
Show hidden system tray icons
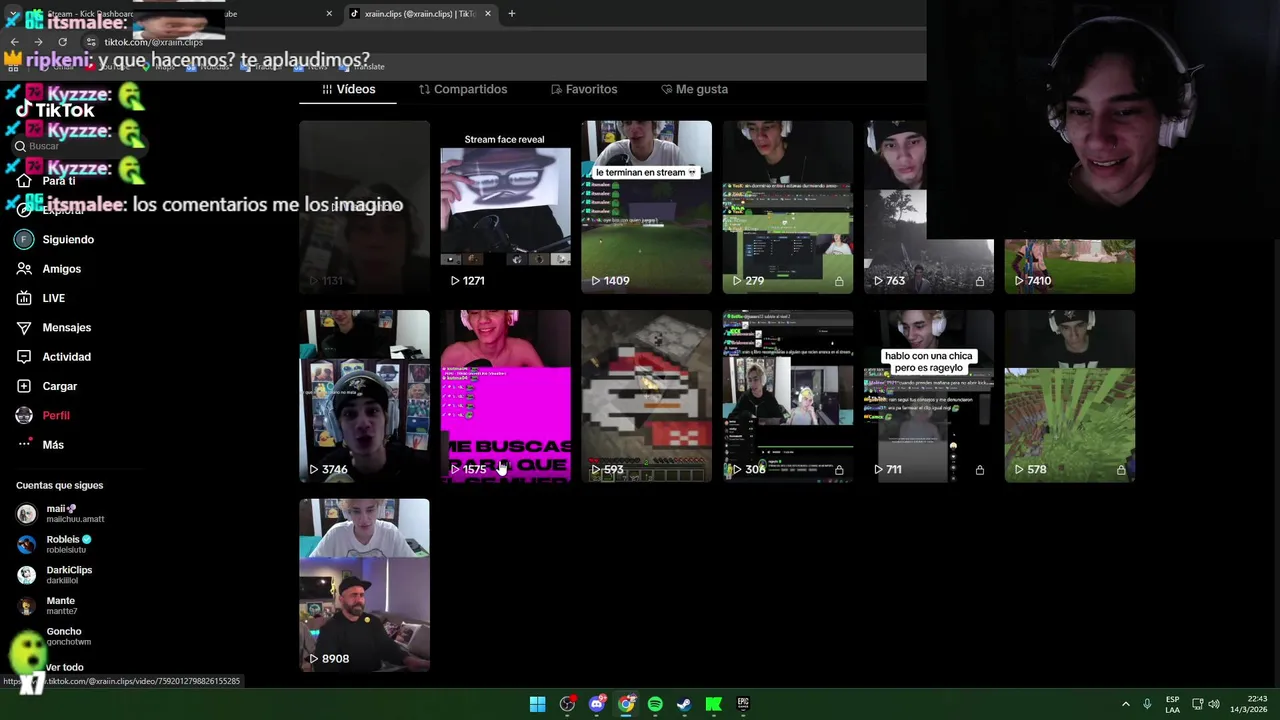click(x=1125, y=704)
